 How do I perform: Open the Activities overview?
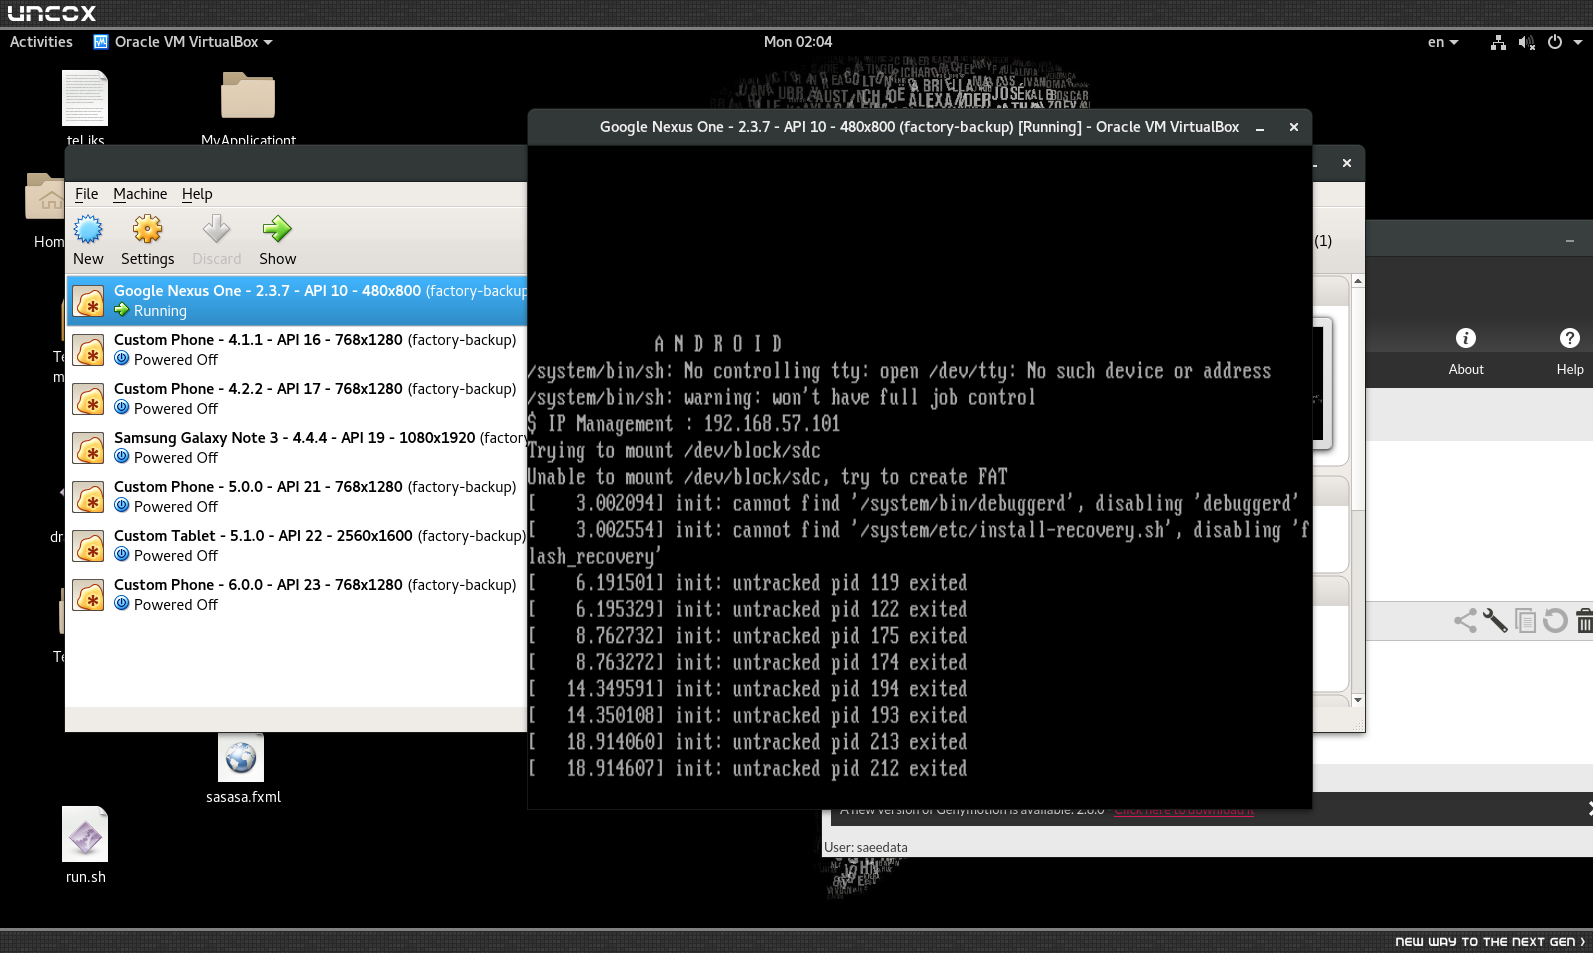coord(41,42)
